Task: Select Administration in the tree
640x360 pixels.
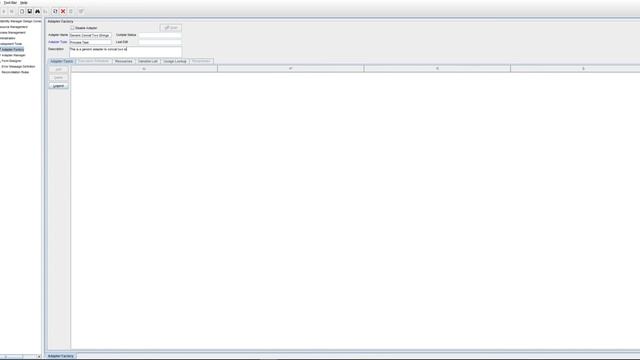Action: (x=8, y=38)
